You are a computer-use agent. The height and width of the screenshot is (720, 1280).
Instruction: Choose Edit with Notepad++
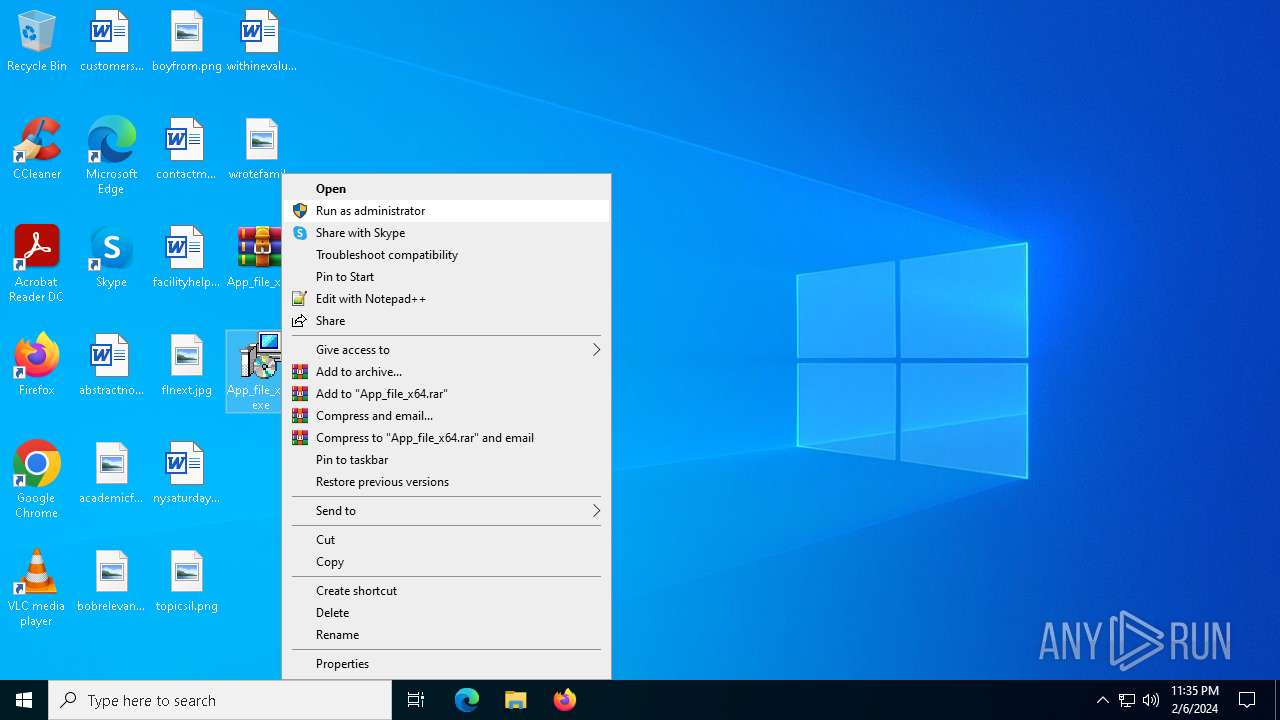(445, 299)
